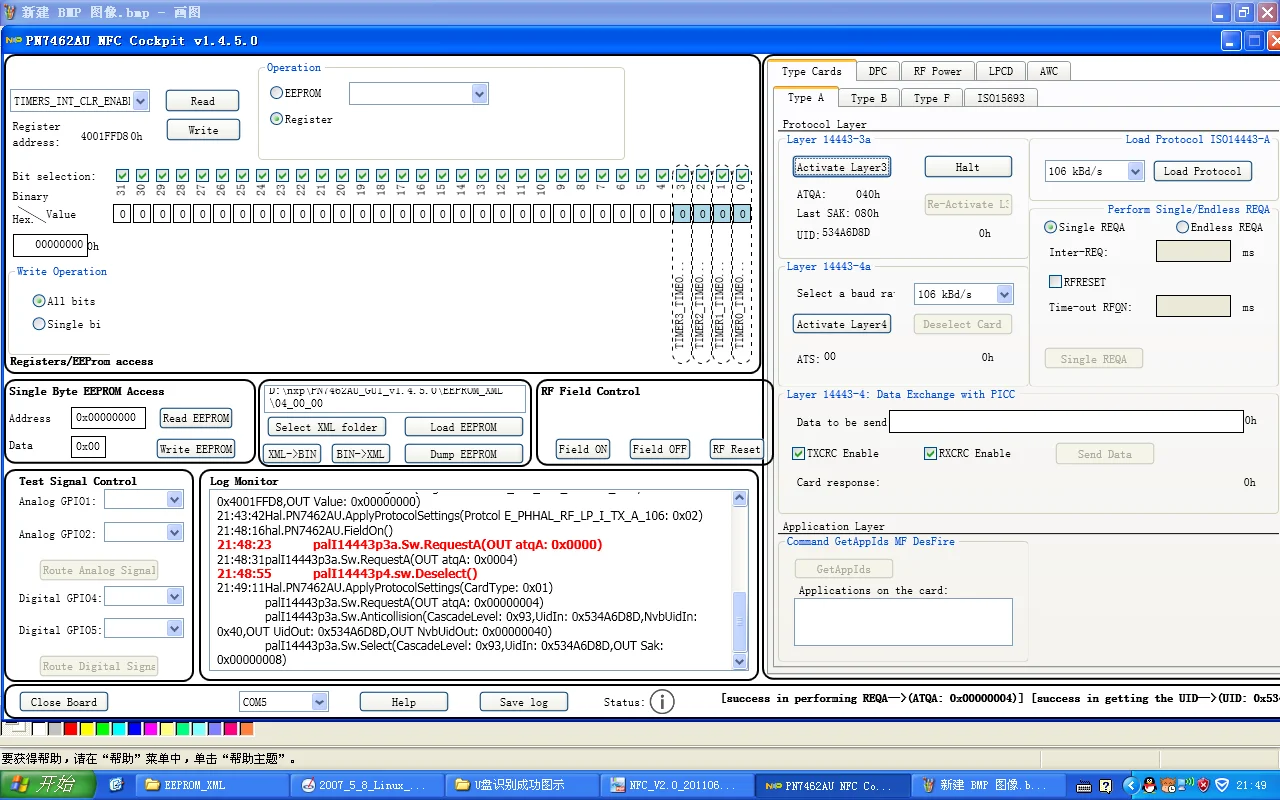Open COM5 port dropdown
The width and height of the screenshot is (1280, 800).
coord(320,702)
